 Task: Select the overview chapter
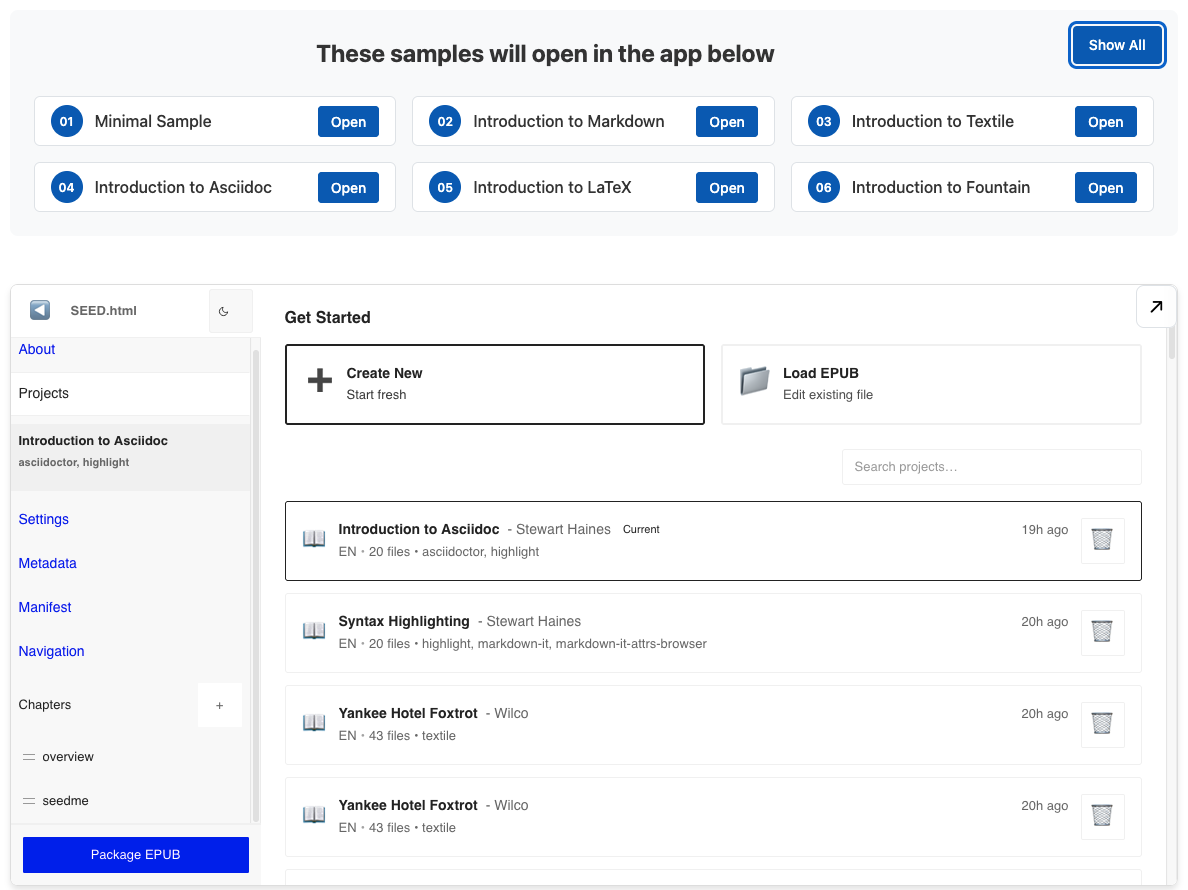tap(68, 757)
